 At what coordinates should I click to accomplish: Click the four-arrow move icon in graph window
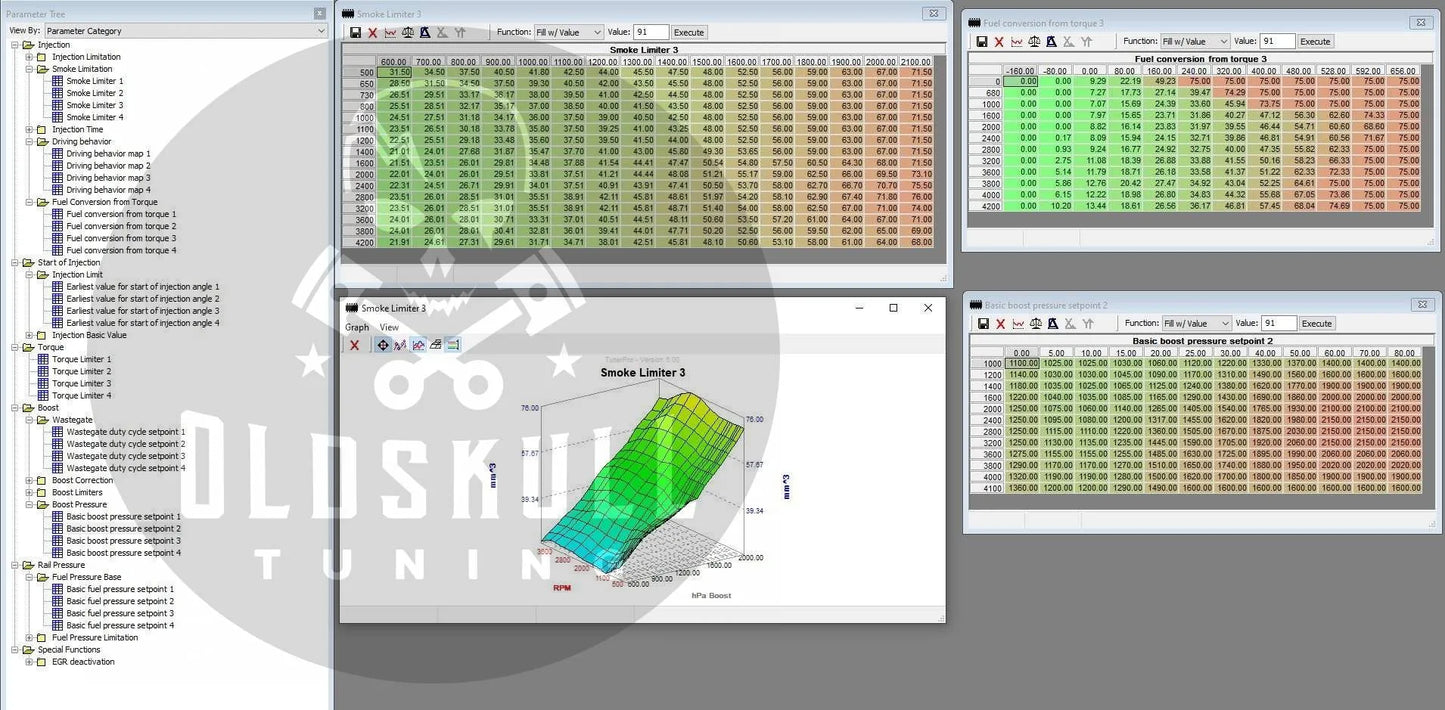[382, 345]
